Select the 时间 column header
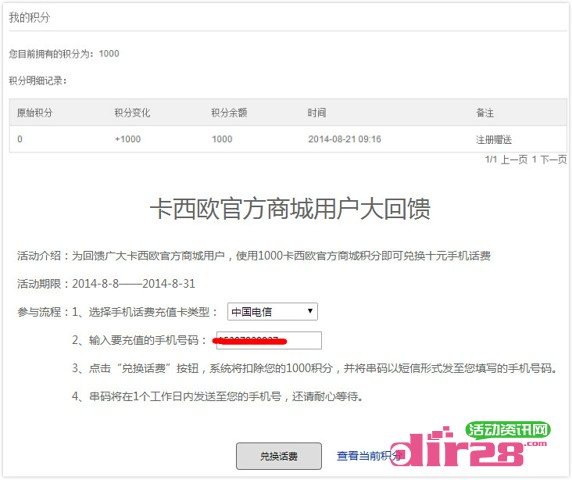This screenshot has height=480, width=572. click(x=317, y=113)
